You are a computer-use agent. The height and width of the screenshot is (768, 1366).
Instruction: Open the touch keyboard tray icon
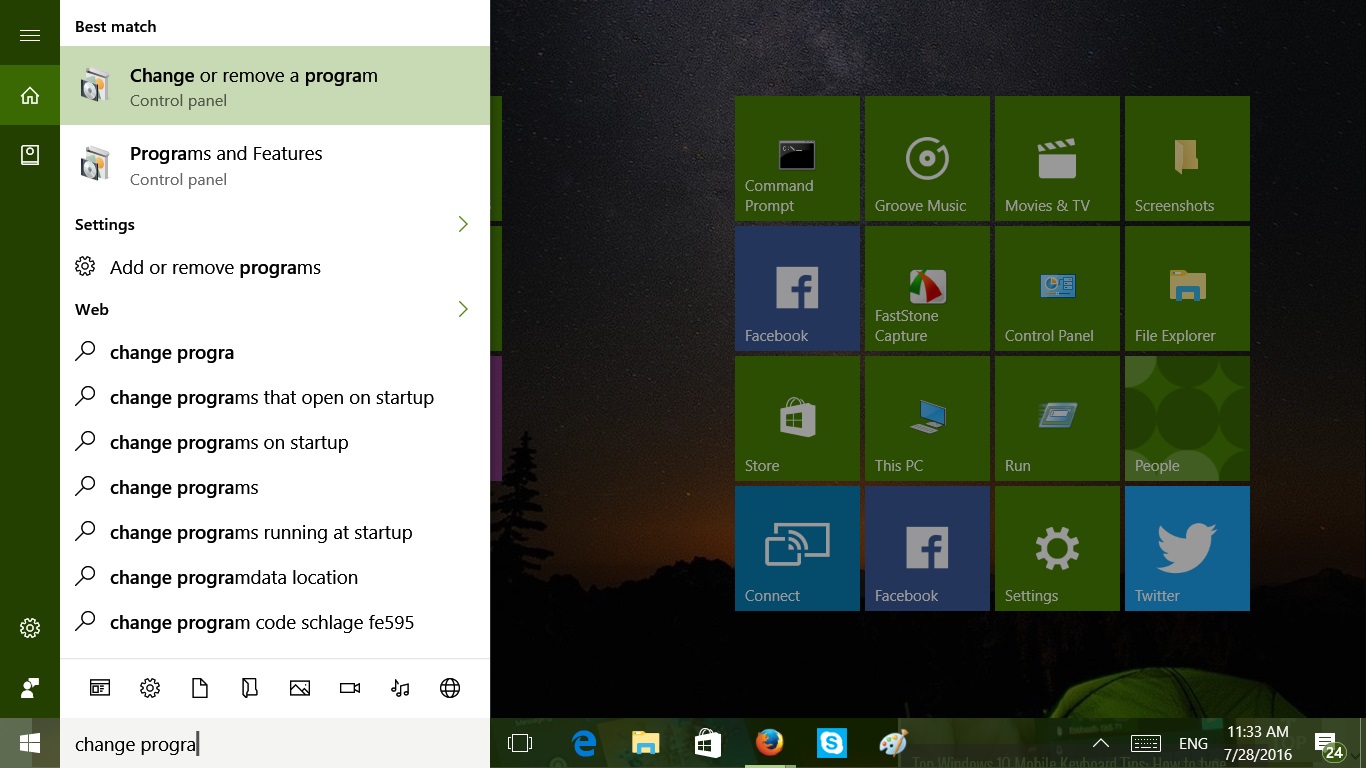pos(1146,743)
